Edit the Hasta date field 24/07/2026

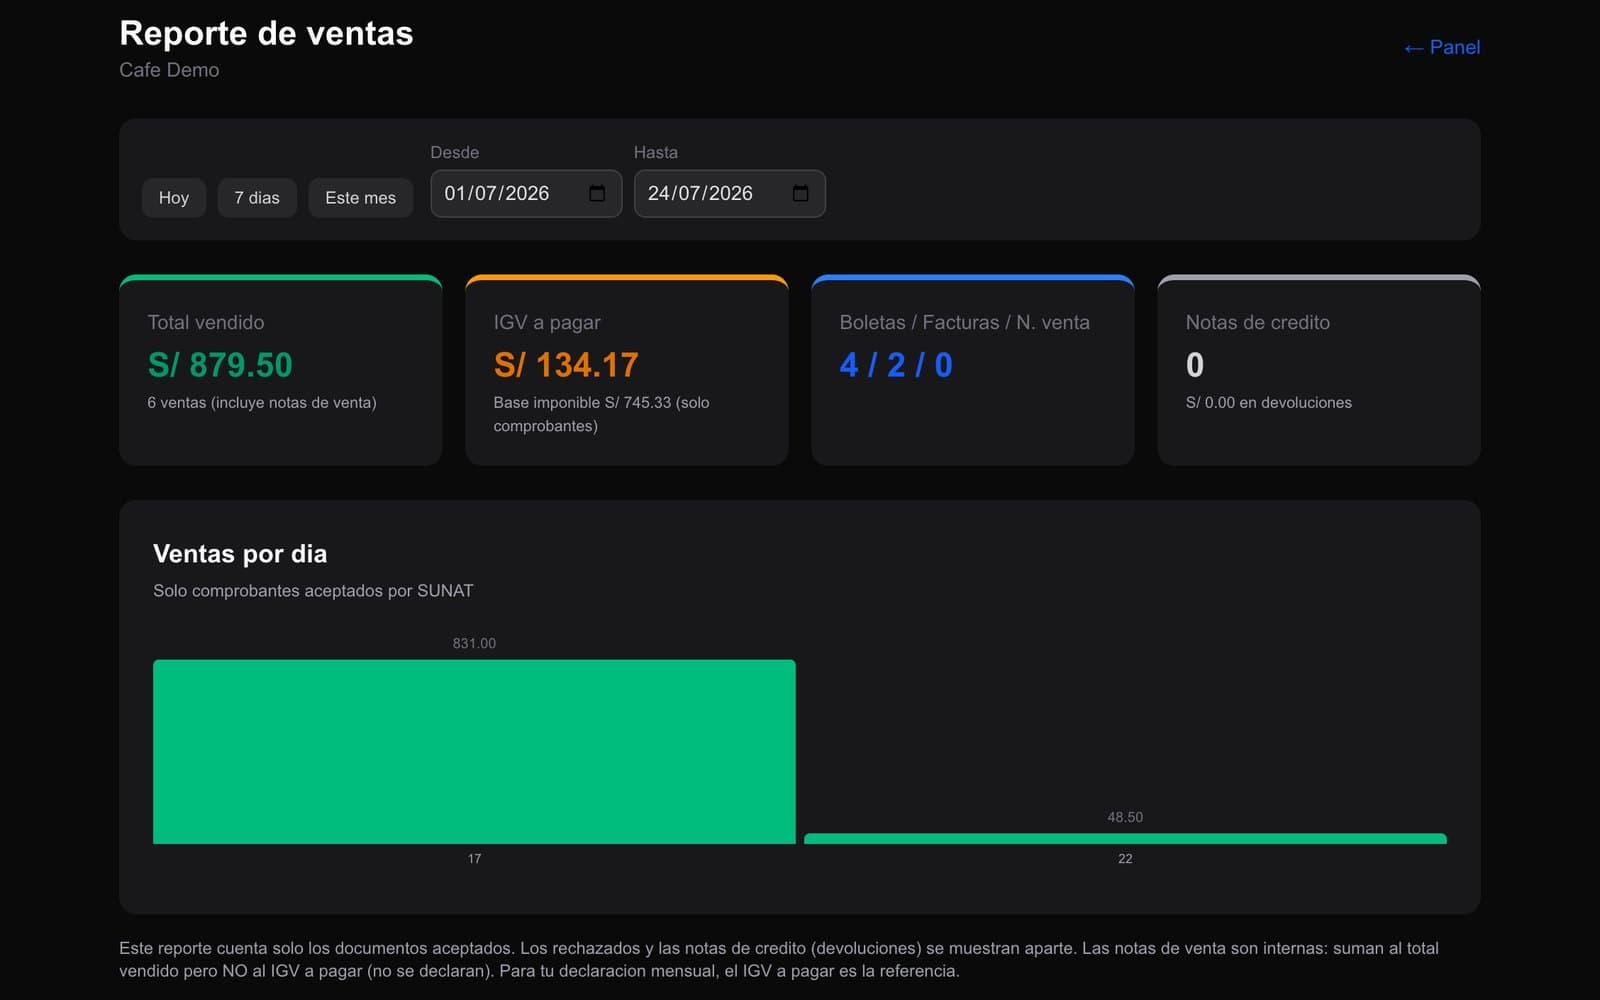click(729, 193)
